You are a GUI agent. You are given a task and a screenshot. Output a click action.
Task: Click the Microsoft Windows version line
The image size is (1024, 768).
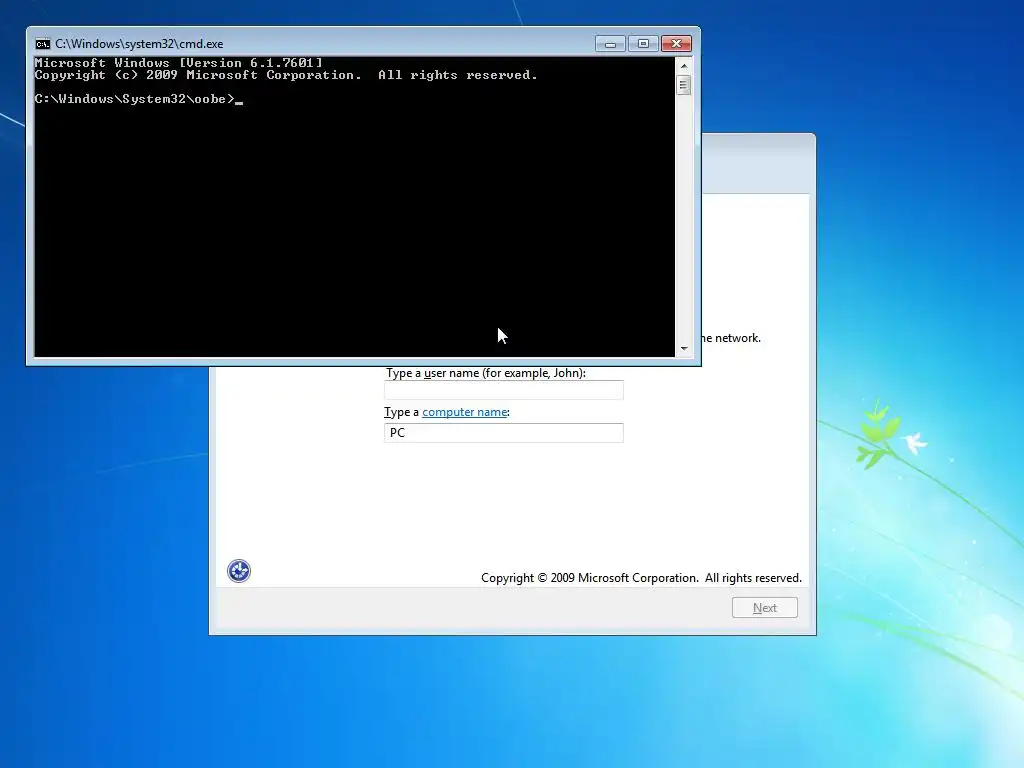click(178, 63)
